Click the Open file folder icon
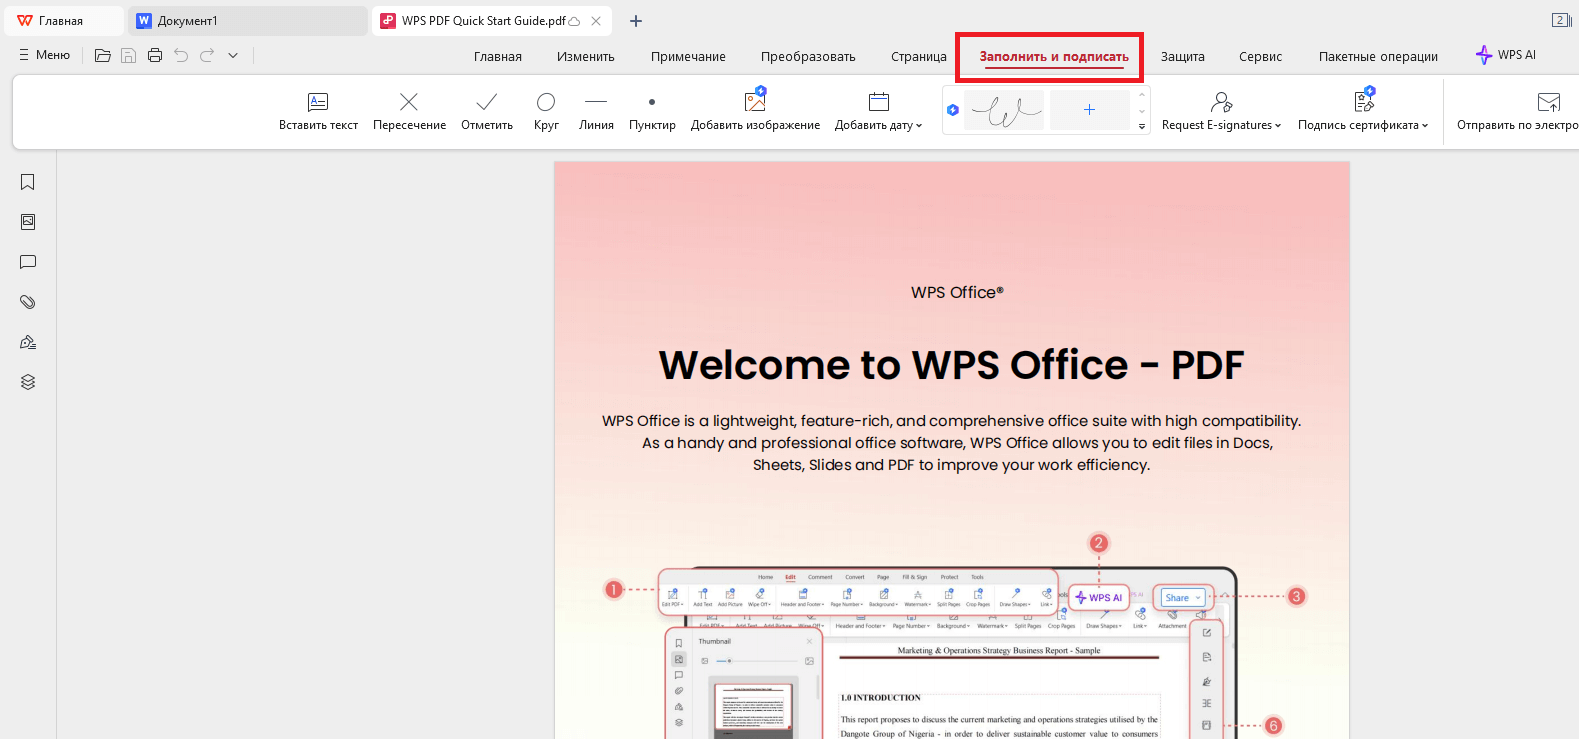Viewport: 1579px width, 739px height. coord(103,55)
